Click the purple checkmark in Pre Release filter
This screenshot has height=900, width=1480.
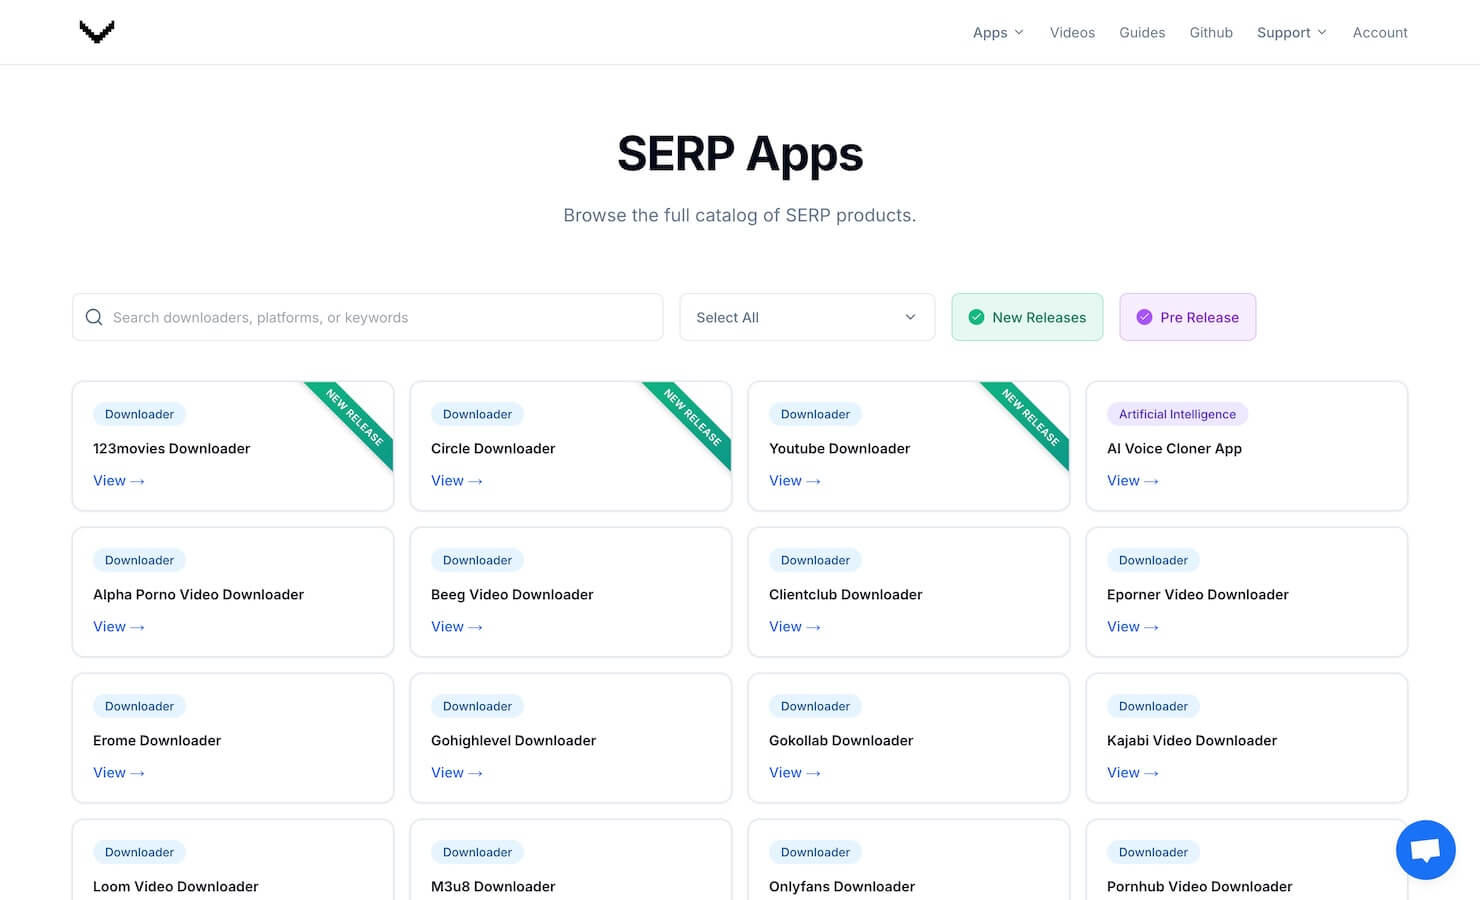(x=1143, y=317)
